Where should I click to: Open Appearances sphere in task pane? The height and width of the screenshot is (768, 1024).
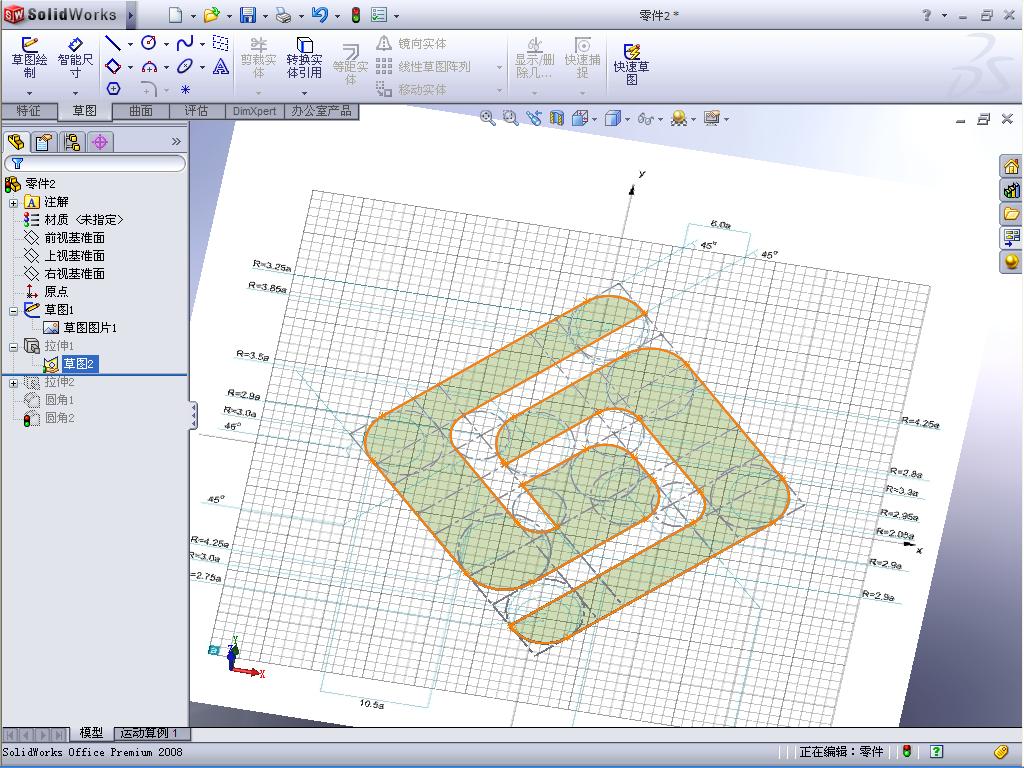[1011, 261]
